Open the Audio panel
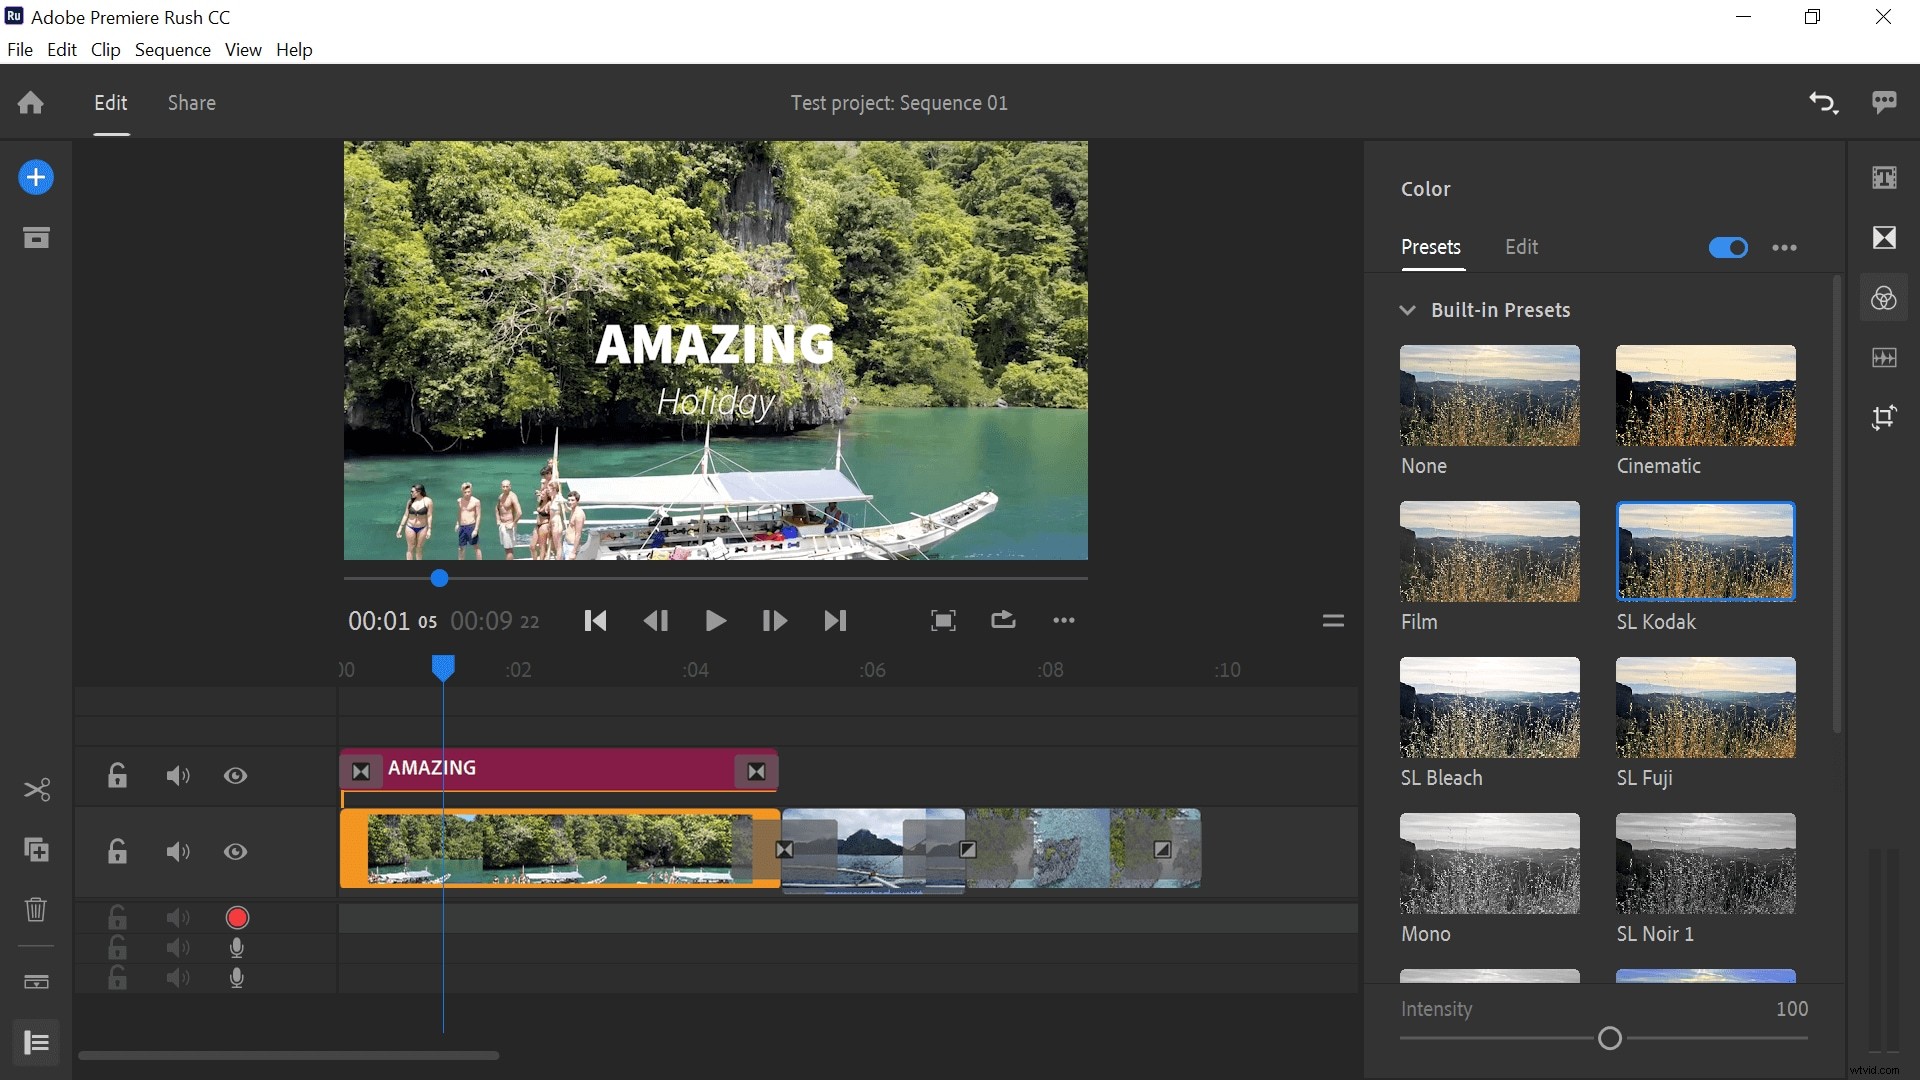The image size is (1920, 1080). (1884, 358)
